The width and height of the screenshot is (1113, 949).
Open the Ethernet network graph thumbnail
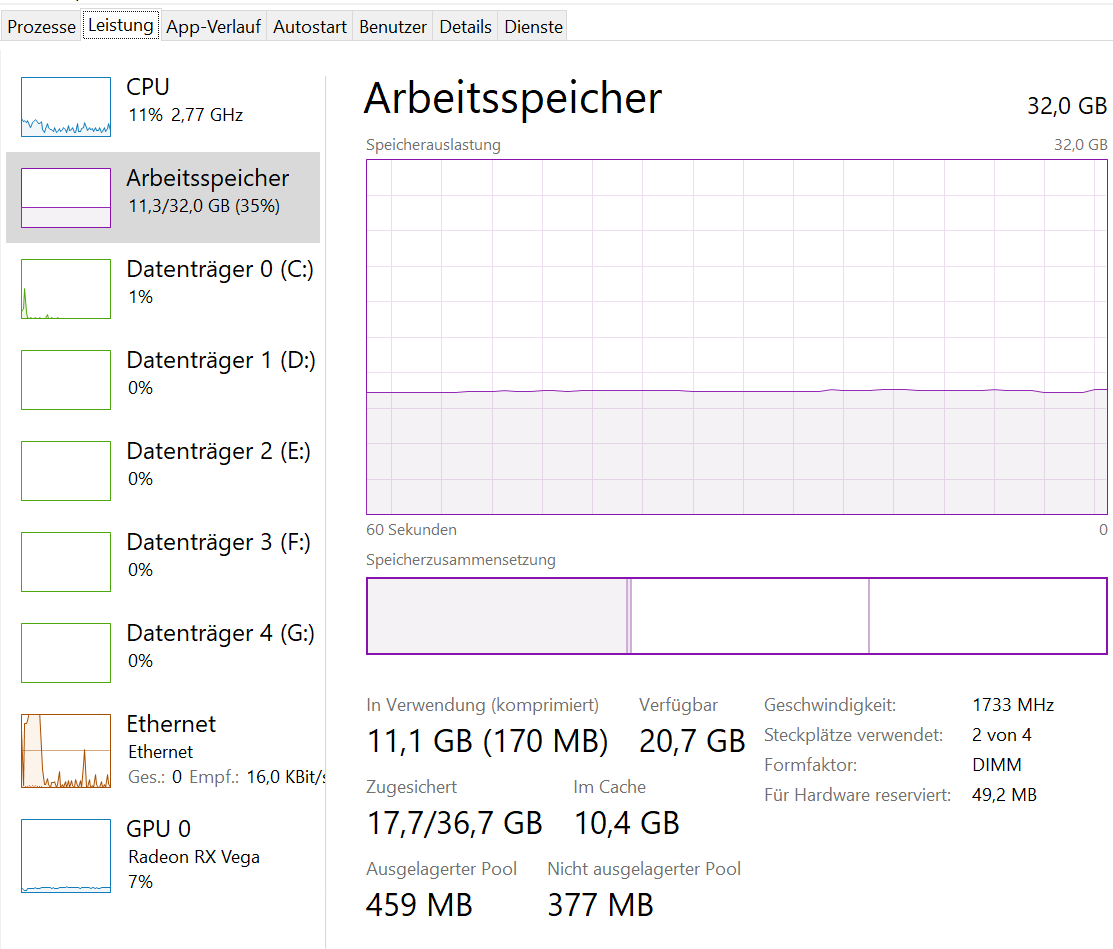pyautogui.click(x=66, y=751)
